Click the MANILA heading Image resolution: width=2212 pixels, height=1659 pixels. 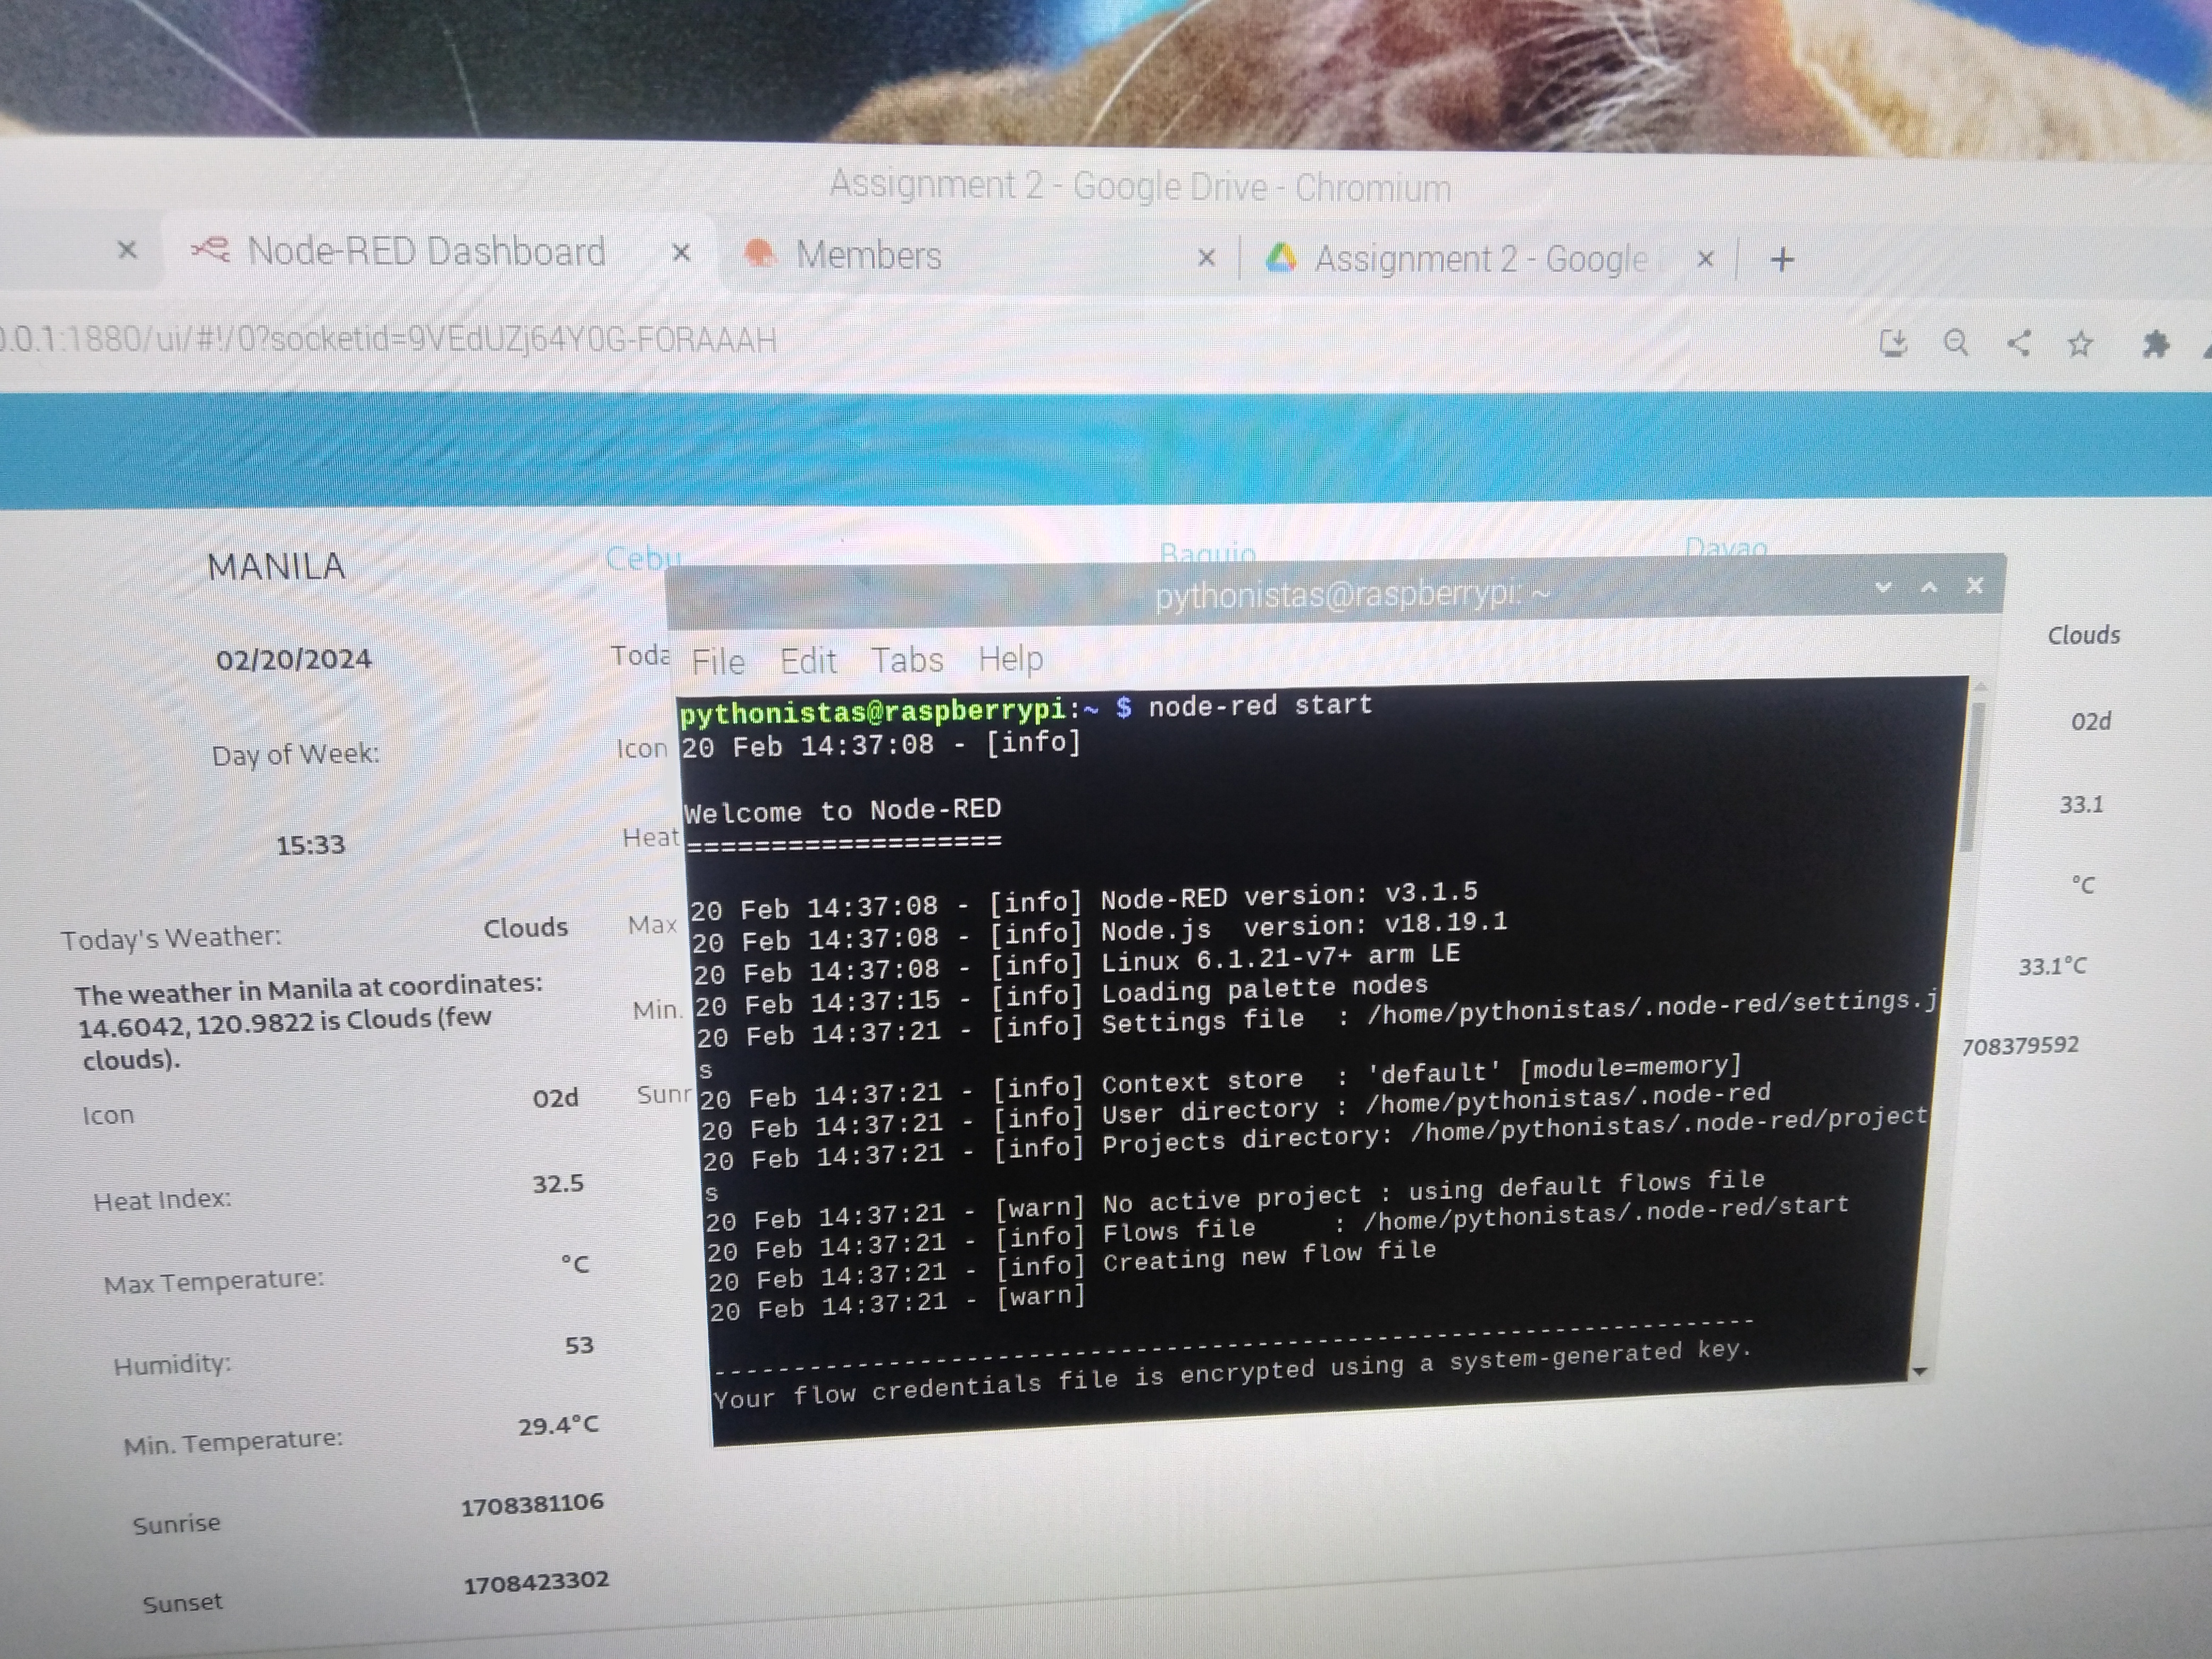[x=276, y=567]
